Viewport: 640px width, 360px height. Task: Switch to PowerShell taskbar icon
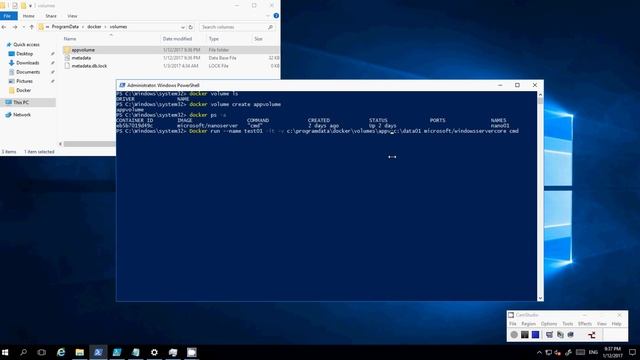pyautogui.click(x=98, y=352)
